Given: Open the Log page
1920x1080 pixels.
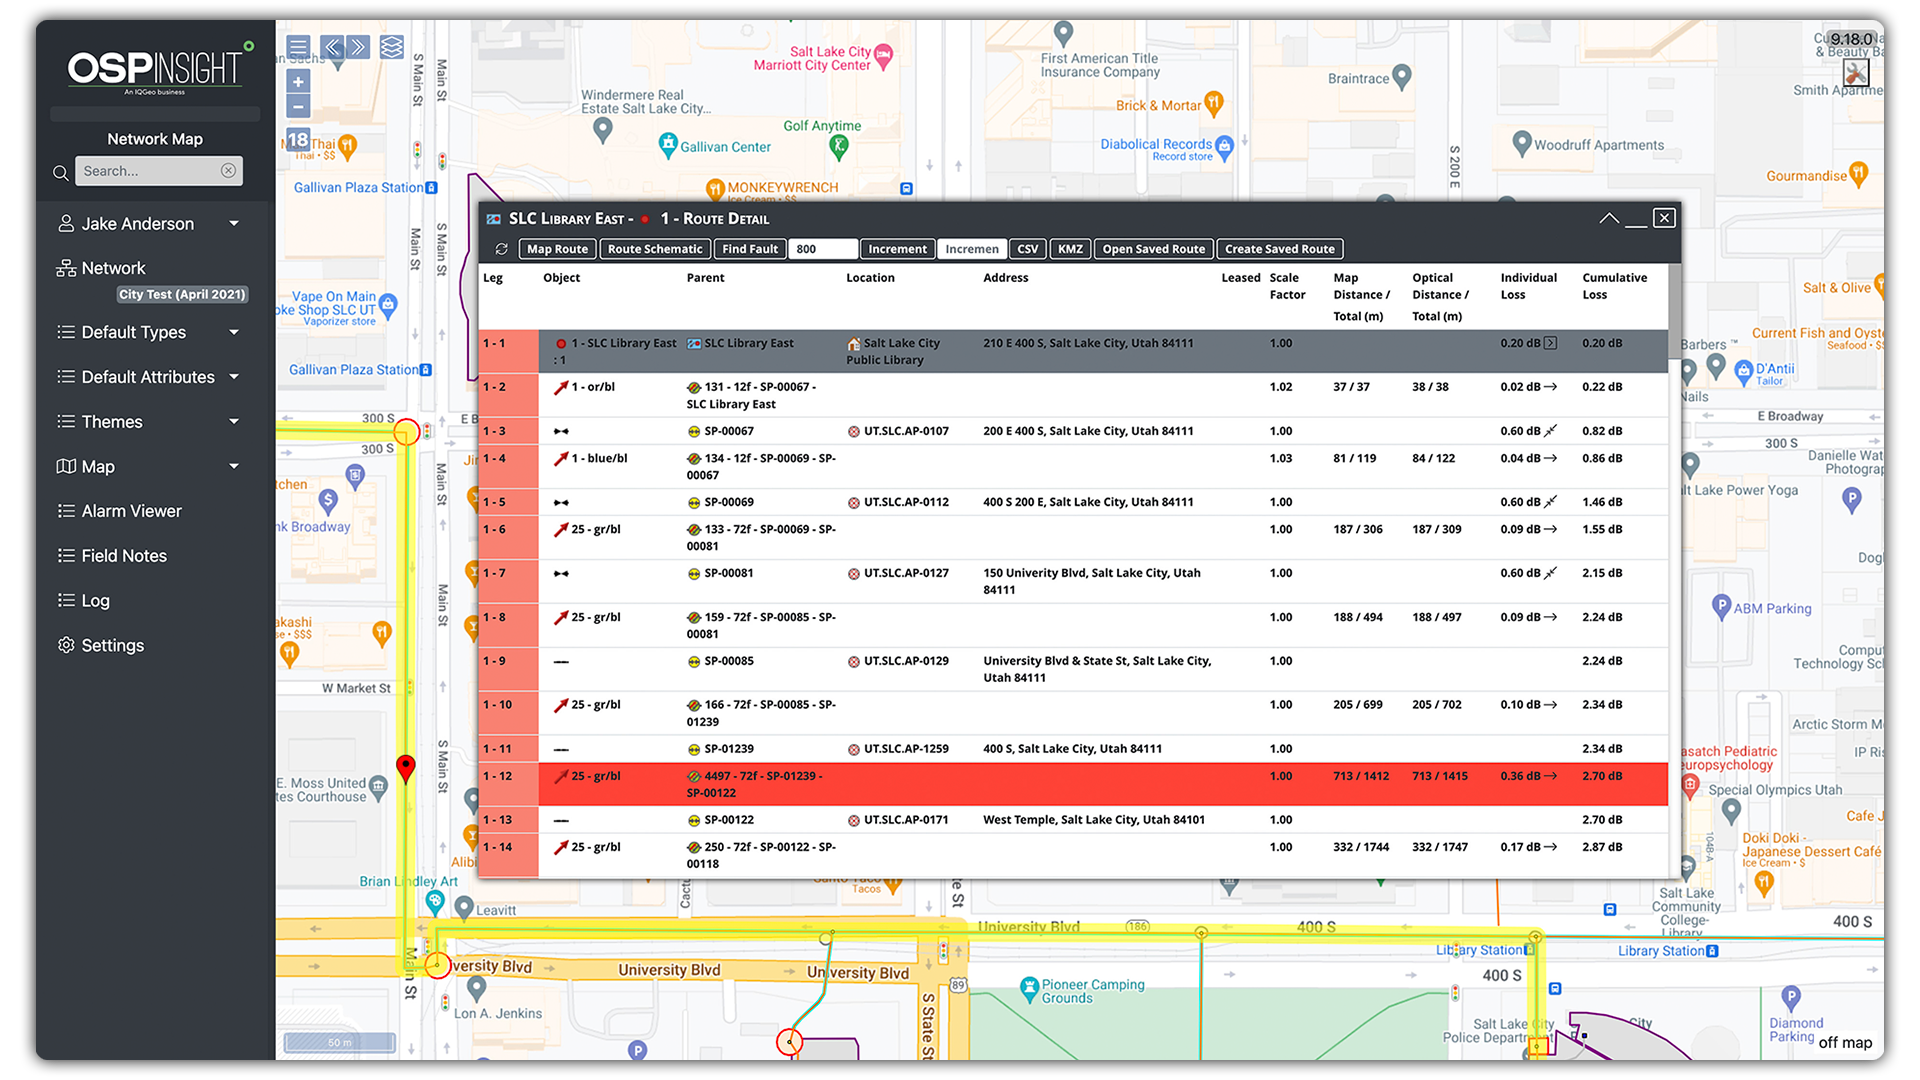Looking at the screenshot, I should (84, 600).
